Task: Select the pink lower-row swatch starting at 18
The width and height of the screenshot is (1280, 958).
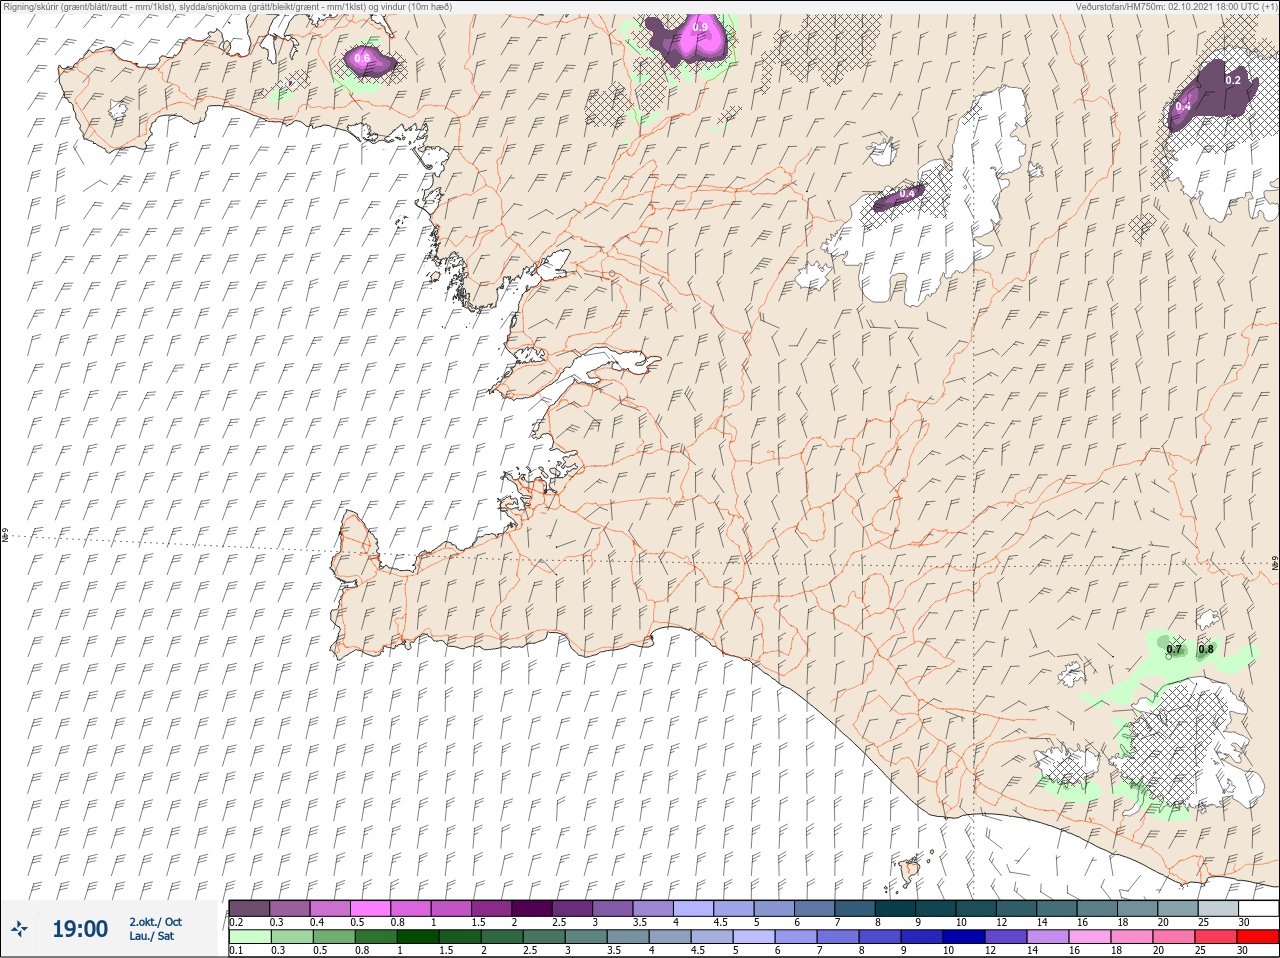Action: [1132, 937]
